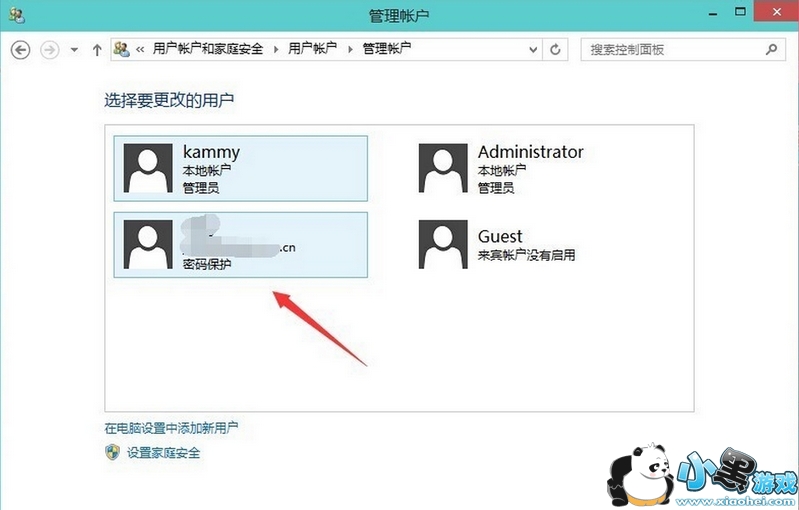
Task: Maximize the 管理帐户 window
Action: (740, 12)
